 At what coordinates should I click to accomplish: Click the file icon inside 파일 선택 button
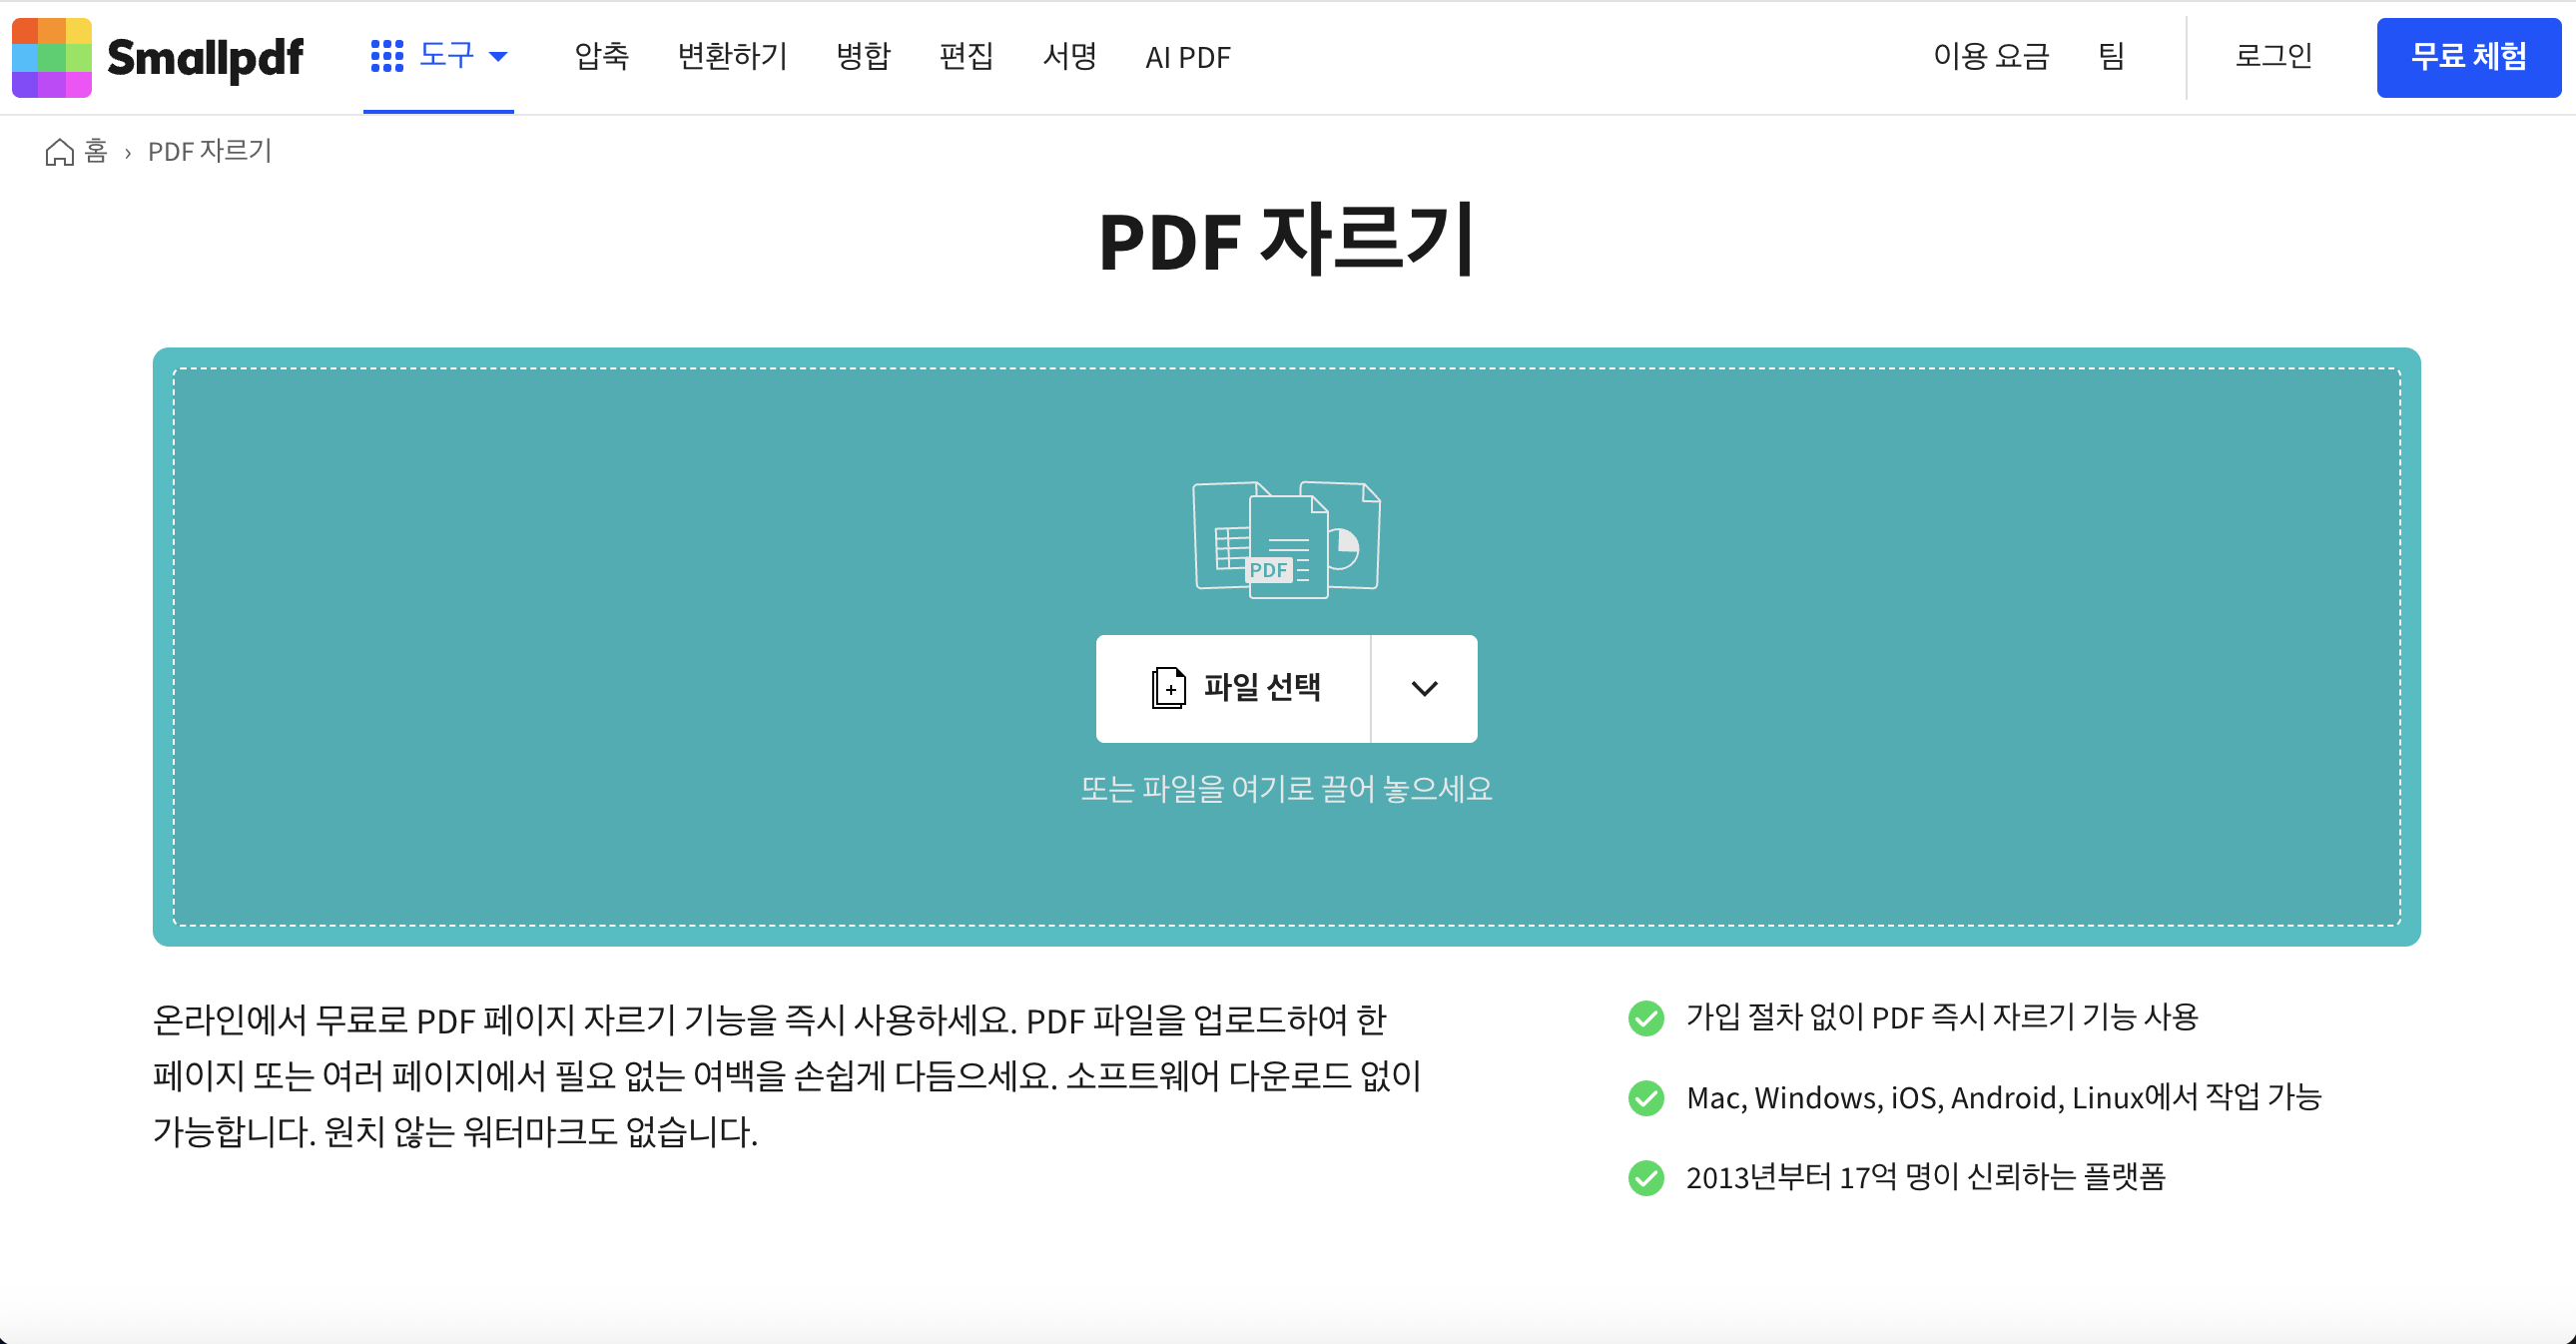[1168, 688]
